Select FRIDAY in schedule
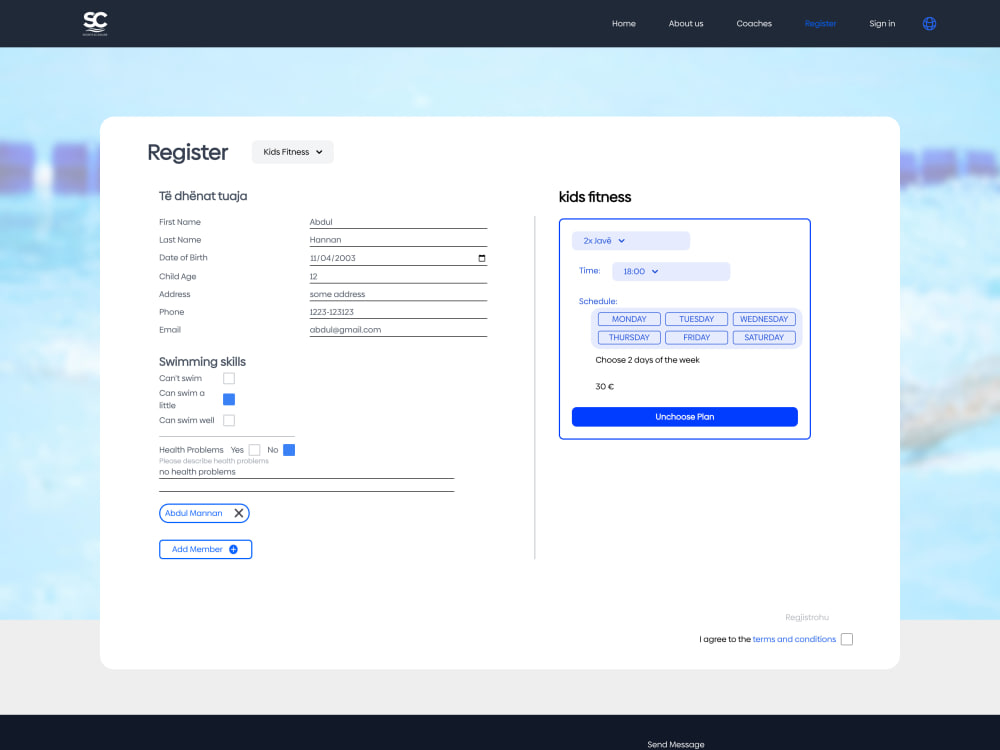The width and height of the screenshot is (1000, 750). pos(696,337)
